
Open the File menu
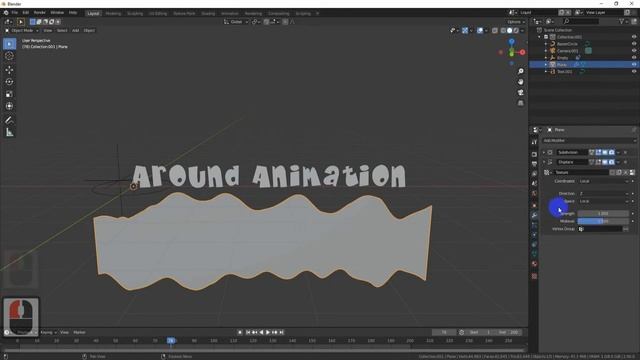15,13
